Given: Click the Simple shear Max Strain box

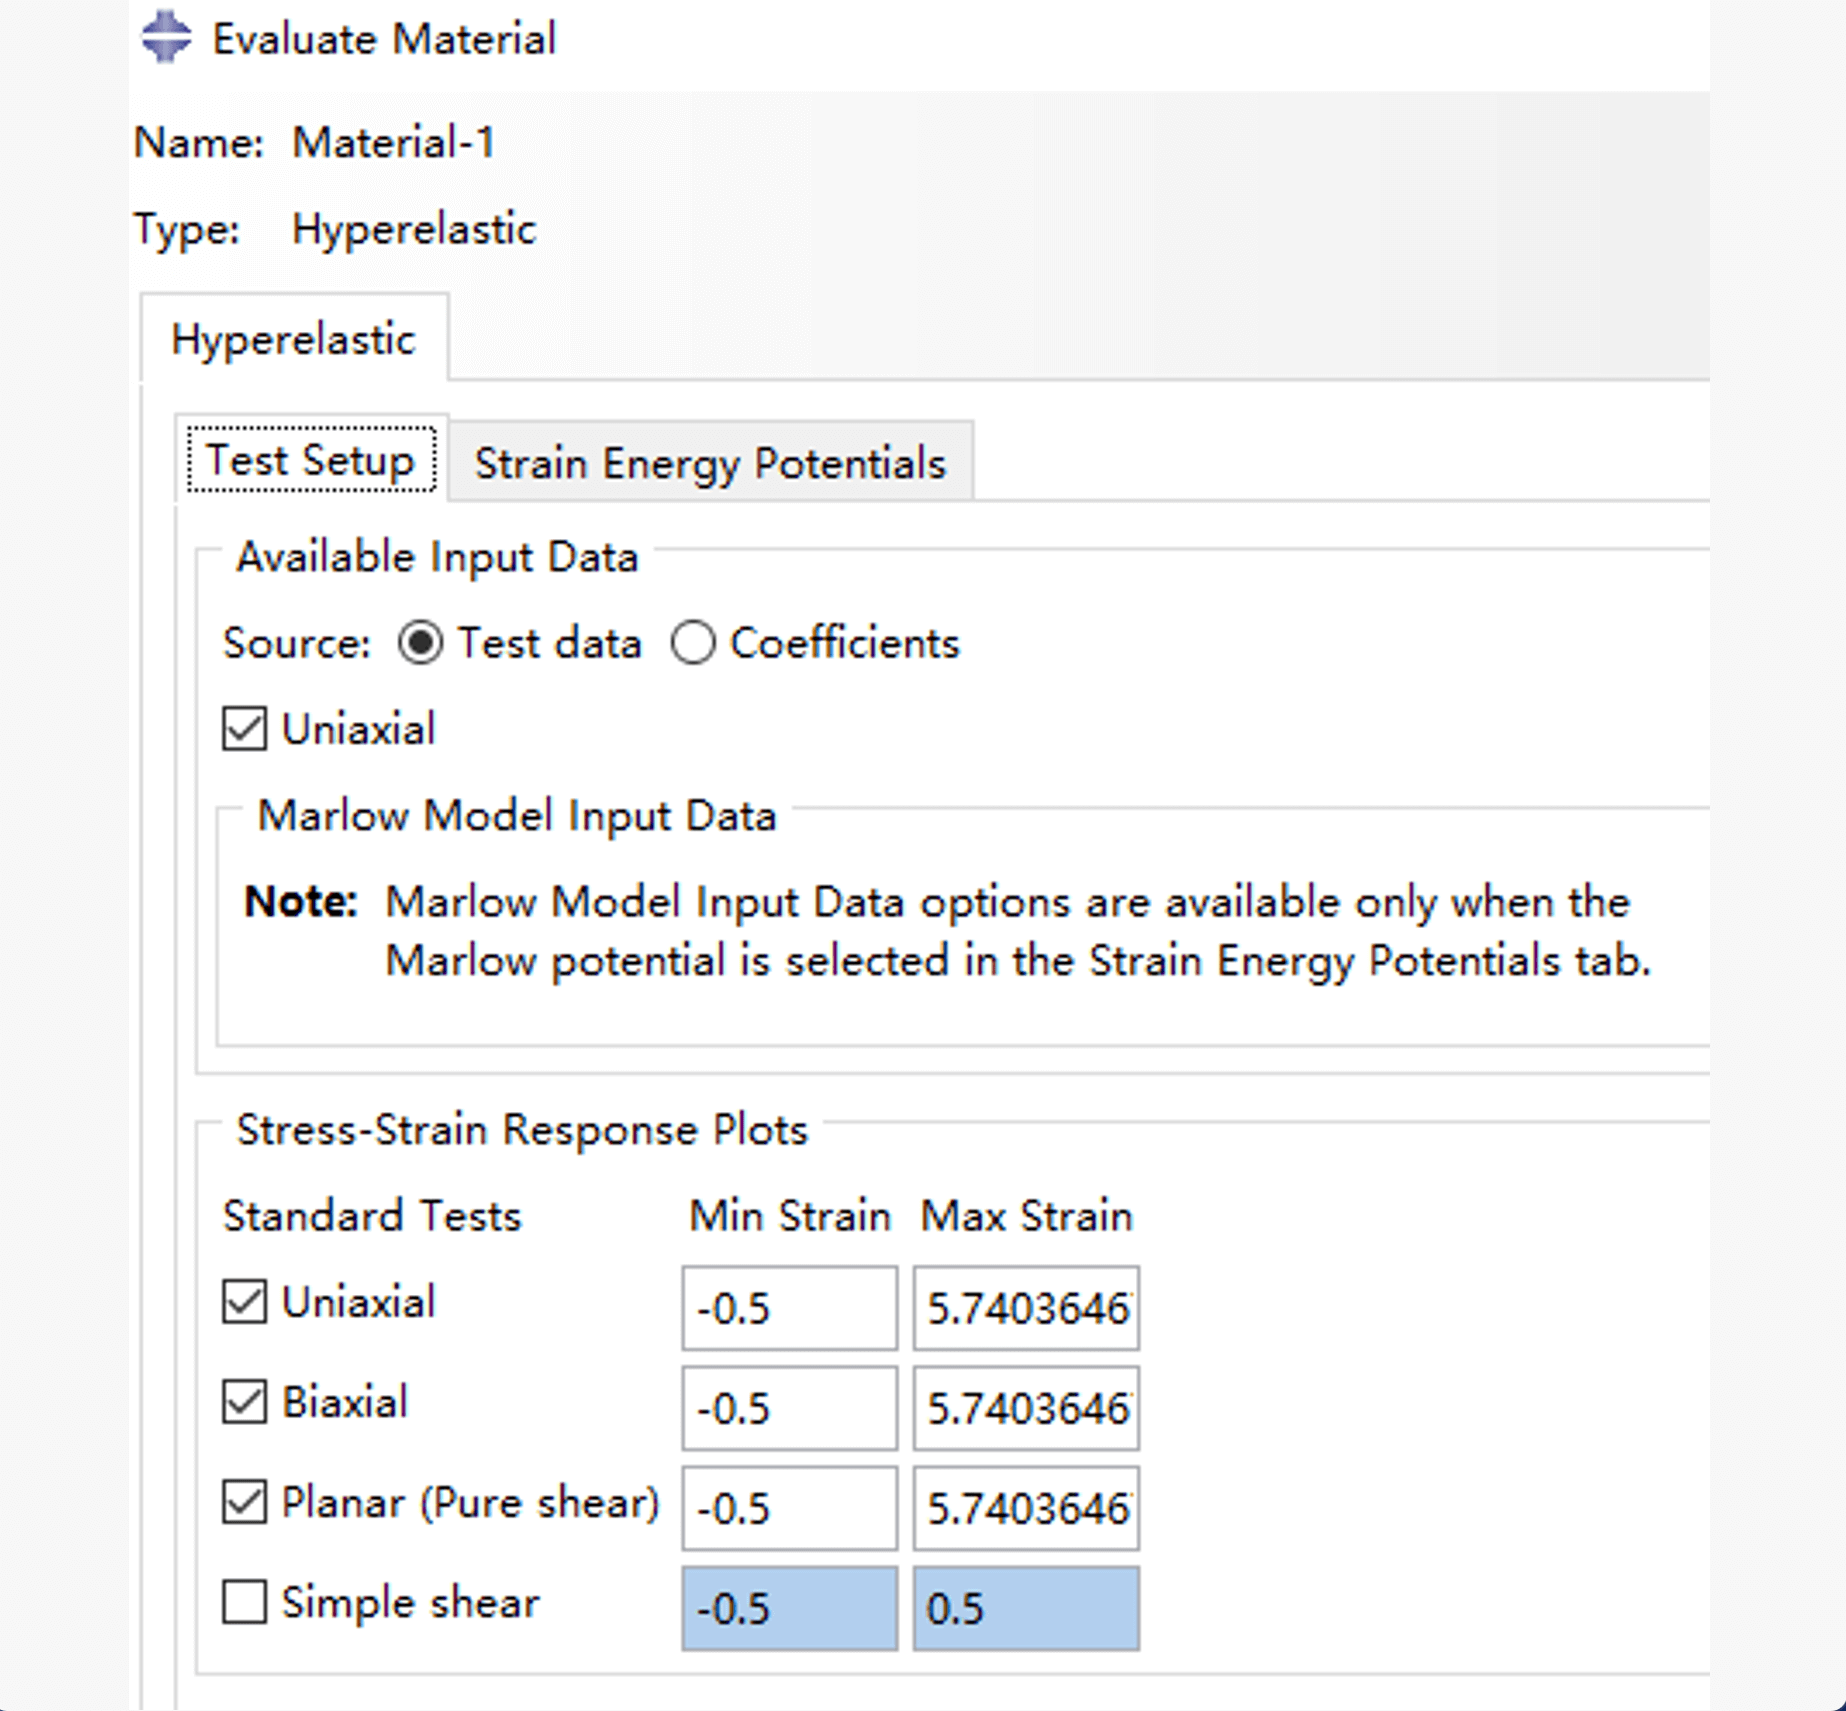Looking at the screenshot, I should pyautogui.click(x=1025, y=1608).
